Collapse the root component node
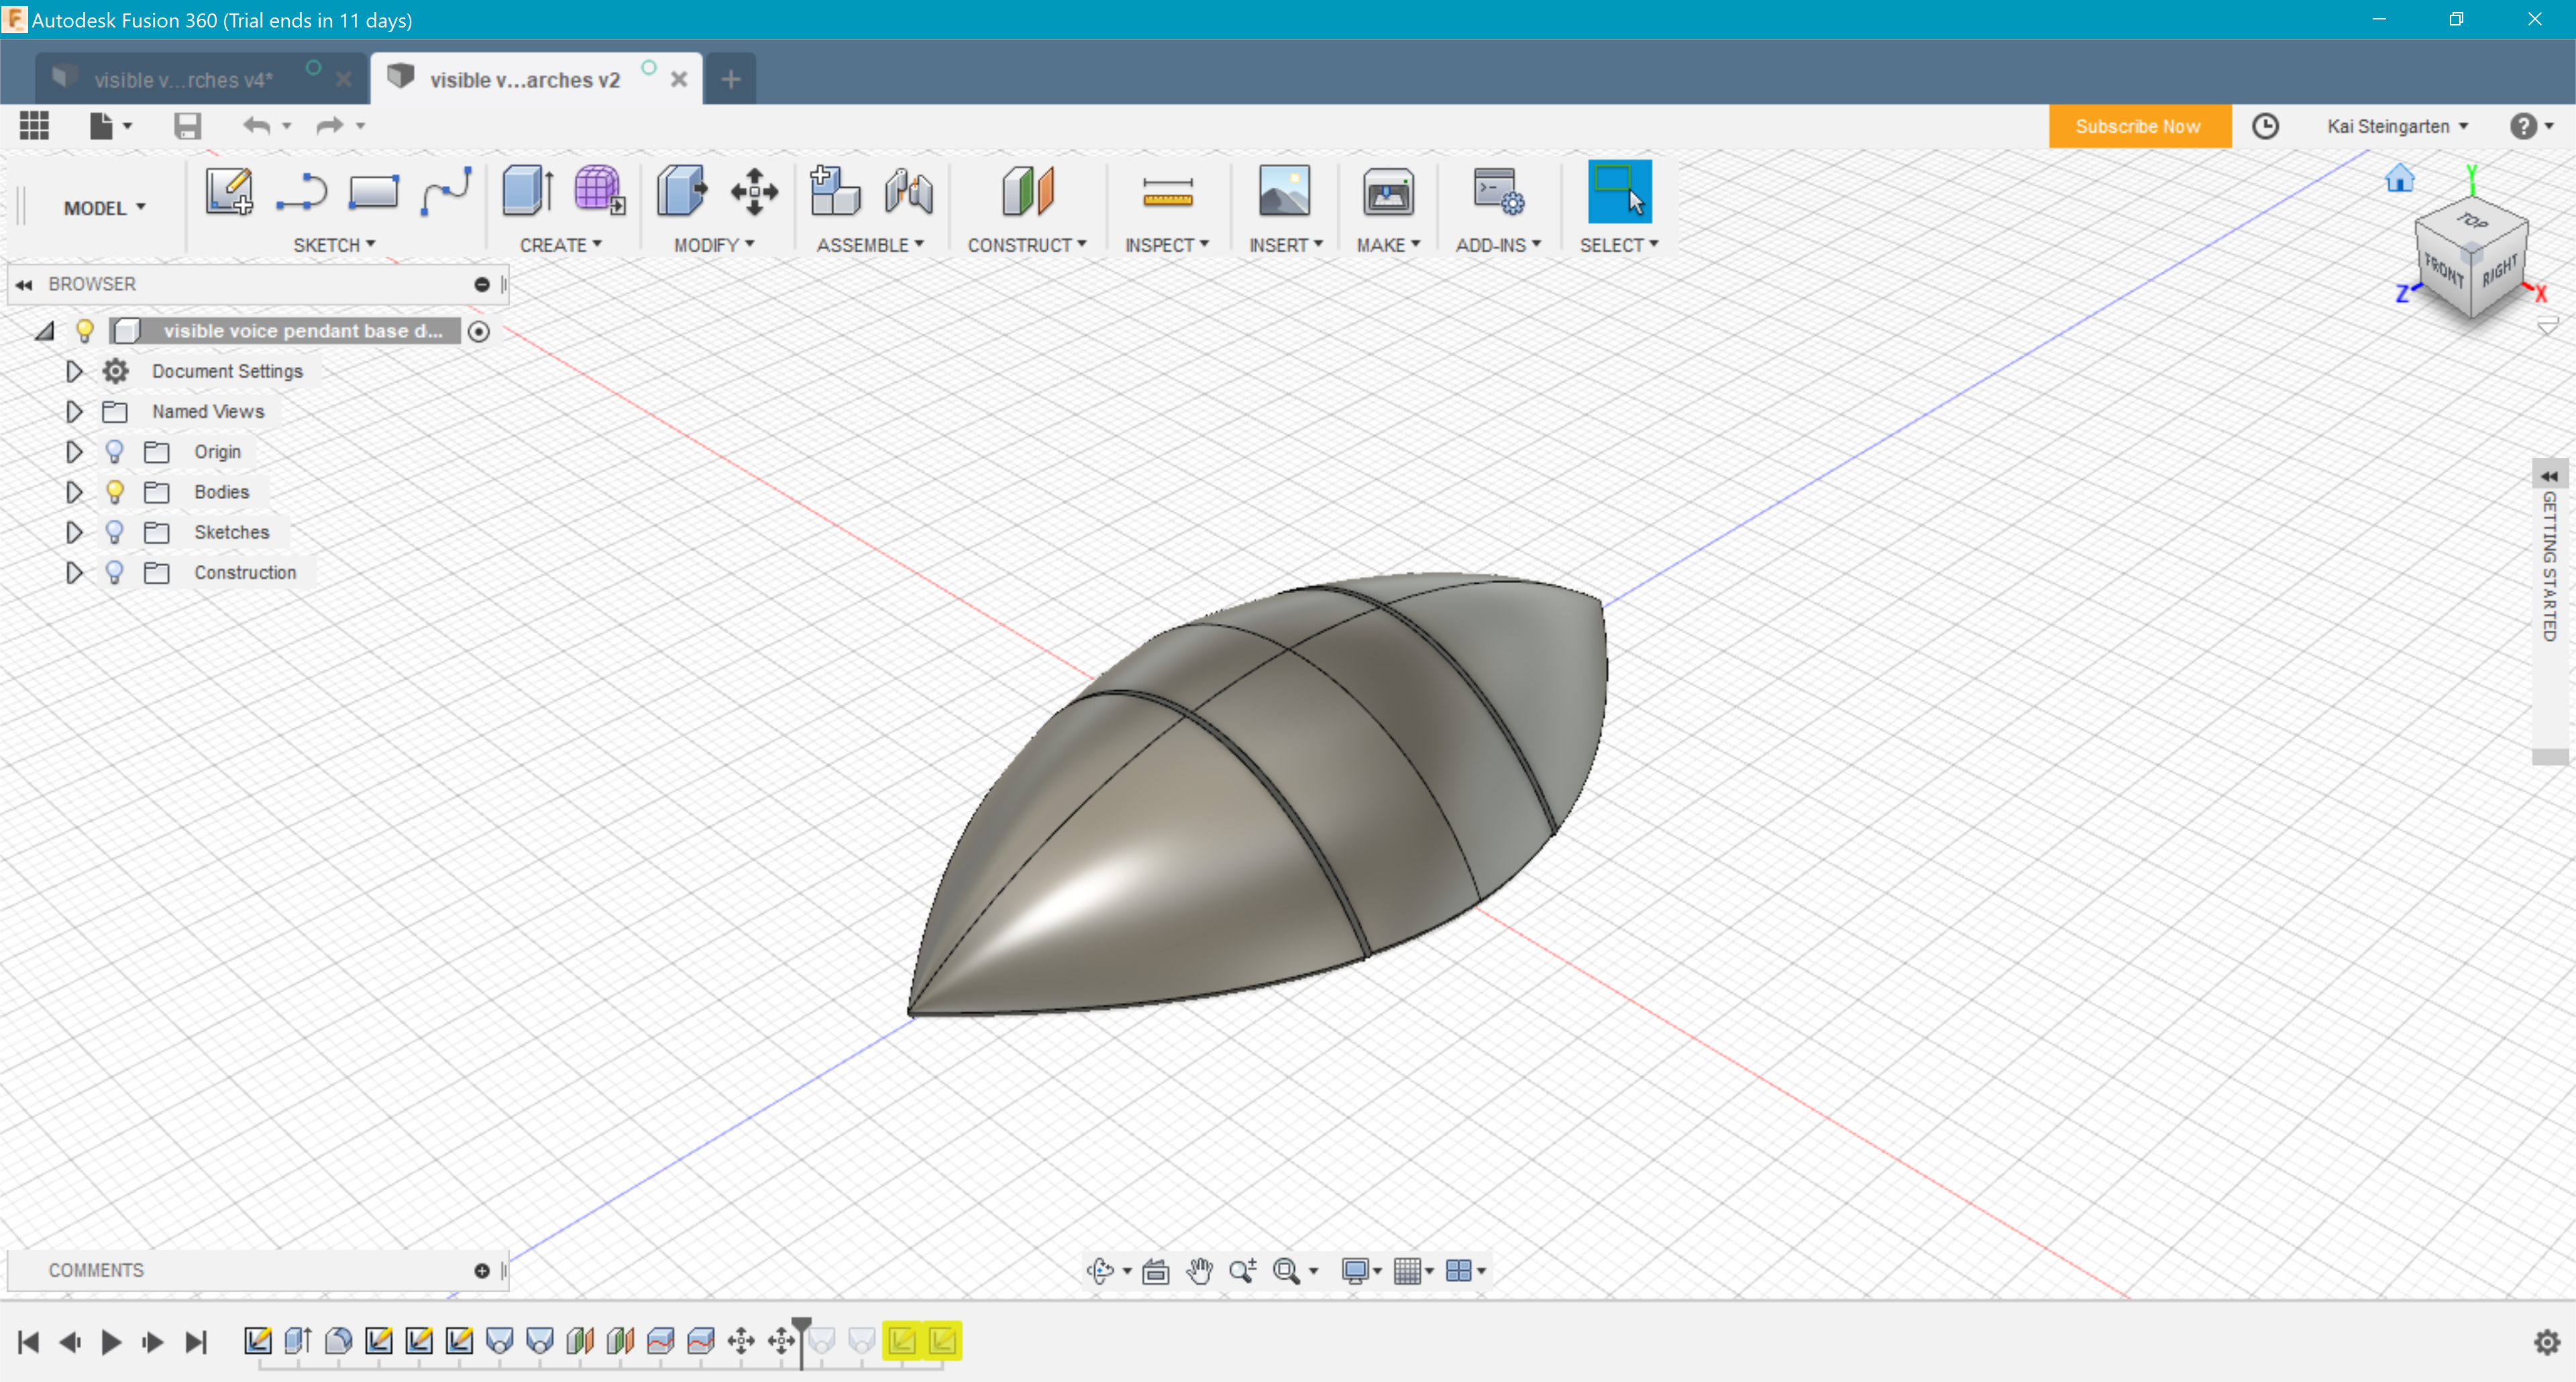This screenshot has width=2576, height=1382. [44, 331]
